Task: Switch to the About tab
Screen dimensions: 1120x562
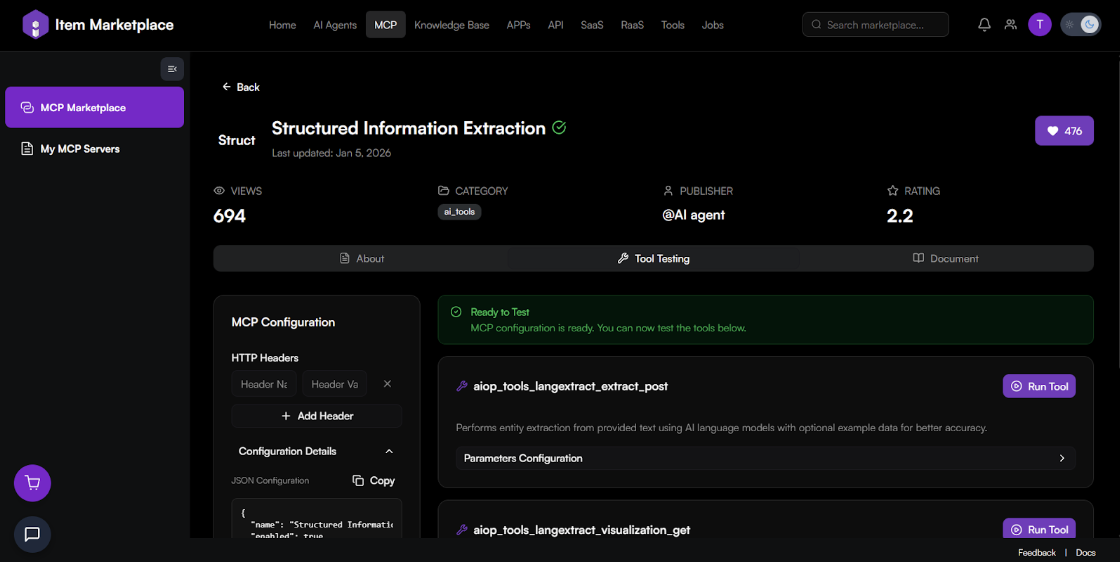Action: tap(361, 258)
